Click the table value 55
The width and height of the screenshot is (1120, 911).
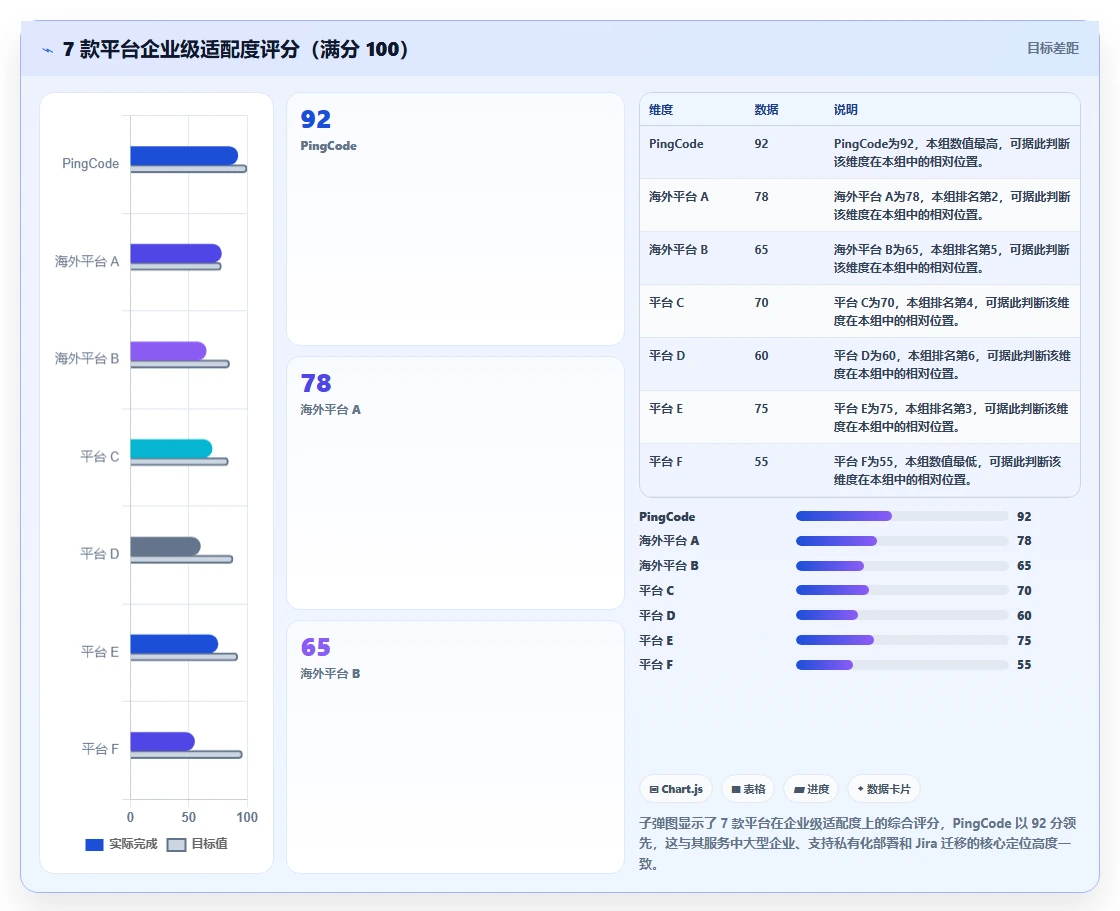[x=761, y=462]
